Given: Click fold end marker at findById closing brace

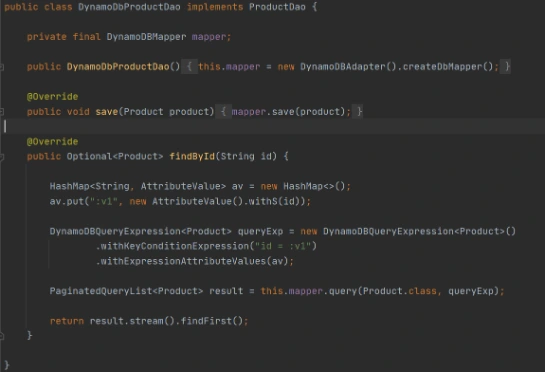Looking at the screenshot, I should click(2, 335).
